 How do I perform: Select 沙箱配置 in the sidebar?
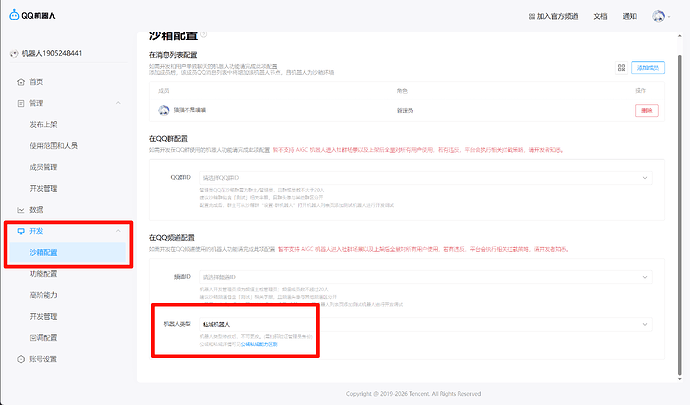[68, 252]
